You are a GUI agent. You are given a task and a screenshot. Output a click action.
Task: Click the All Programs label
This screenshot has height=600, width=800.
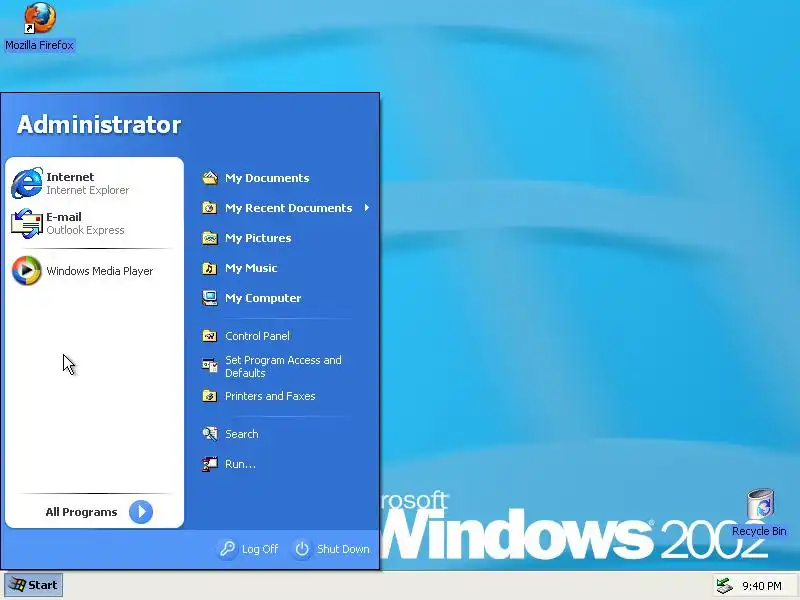(81, 512)
